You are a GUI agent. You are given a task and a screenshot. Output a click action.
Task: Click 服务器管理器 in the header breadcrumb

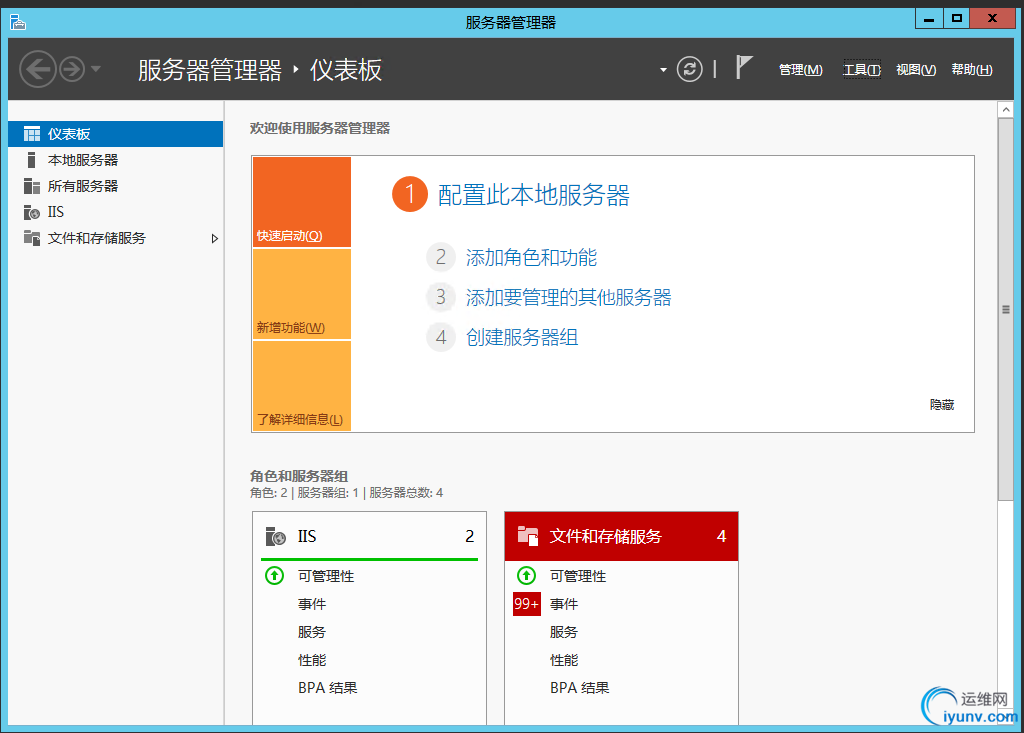(x=210, y=70)
